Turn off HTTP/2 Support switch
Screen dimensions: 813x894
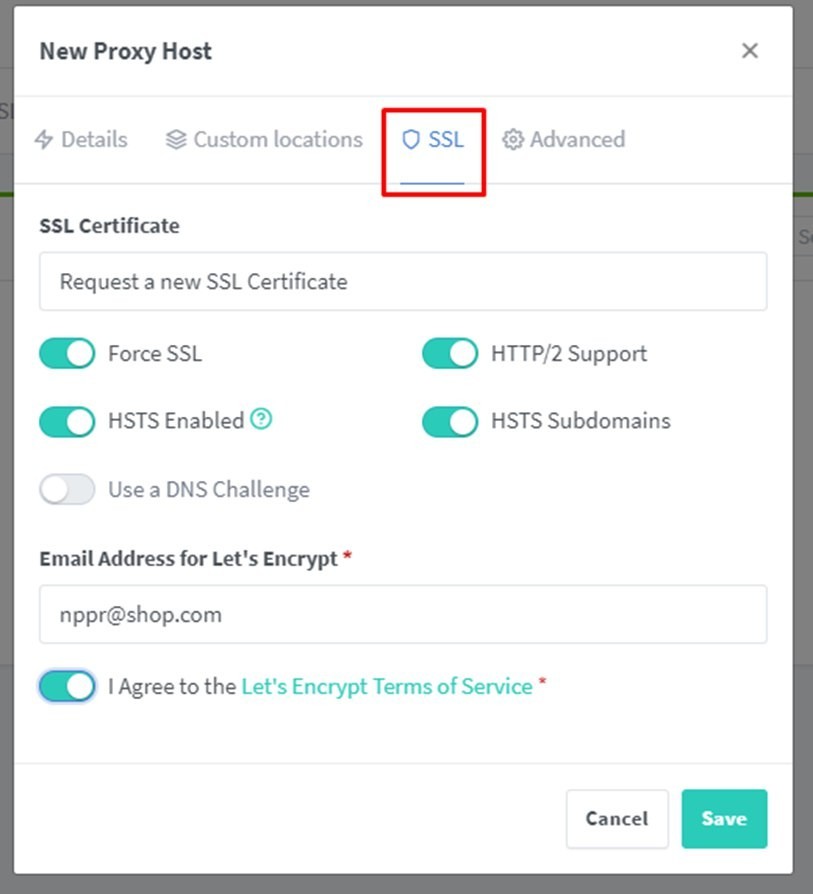[450, 353]
